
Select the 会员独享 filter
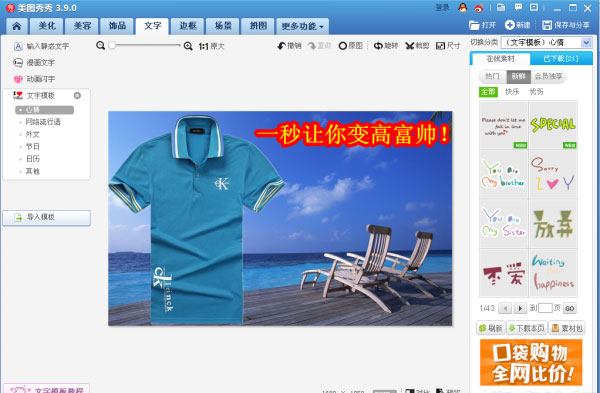pos(548,77)
